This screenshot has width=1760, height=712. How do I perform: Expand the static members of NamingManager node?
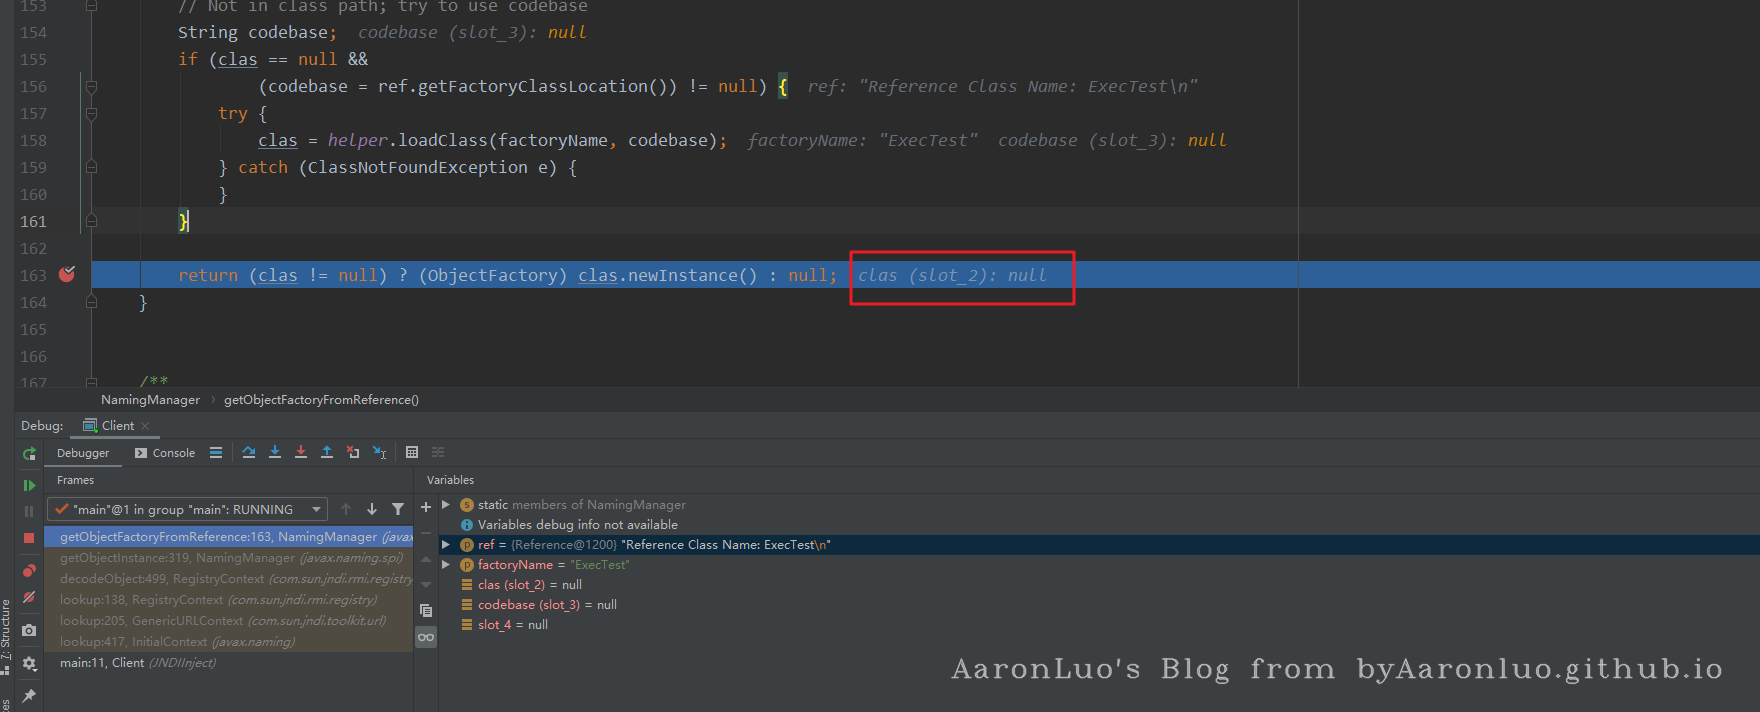click(x=446, y=505)
